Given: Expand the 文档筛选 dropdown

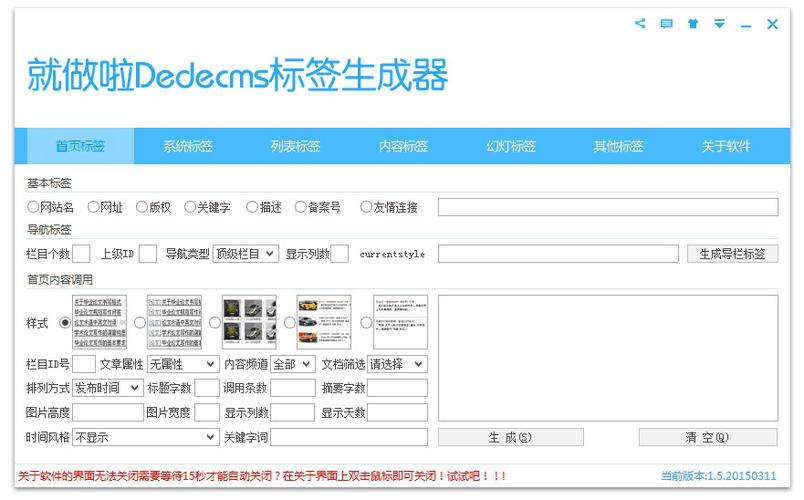Looking at the screenshot, I should click(397, 364).
